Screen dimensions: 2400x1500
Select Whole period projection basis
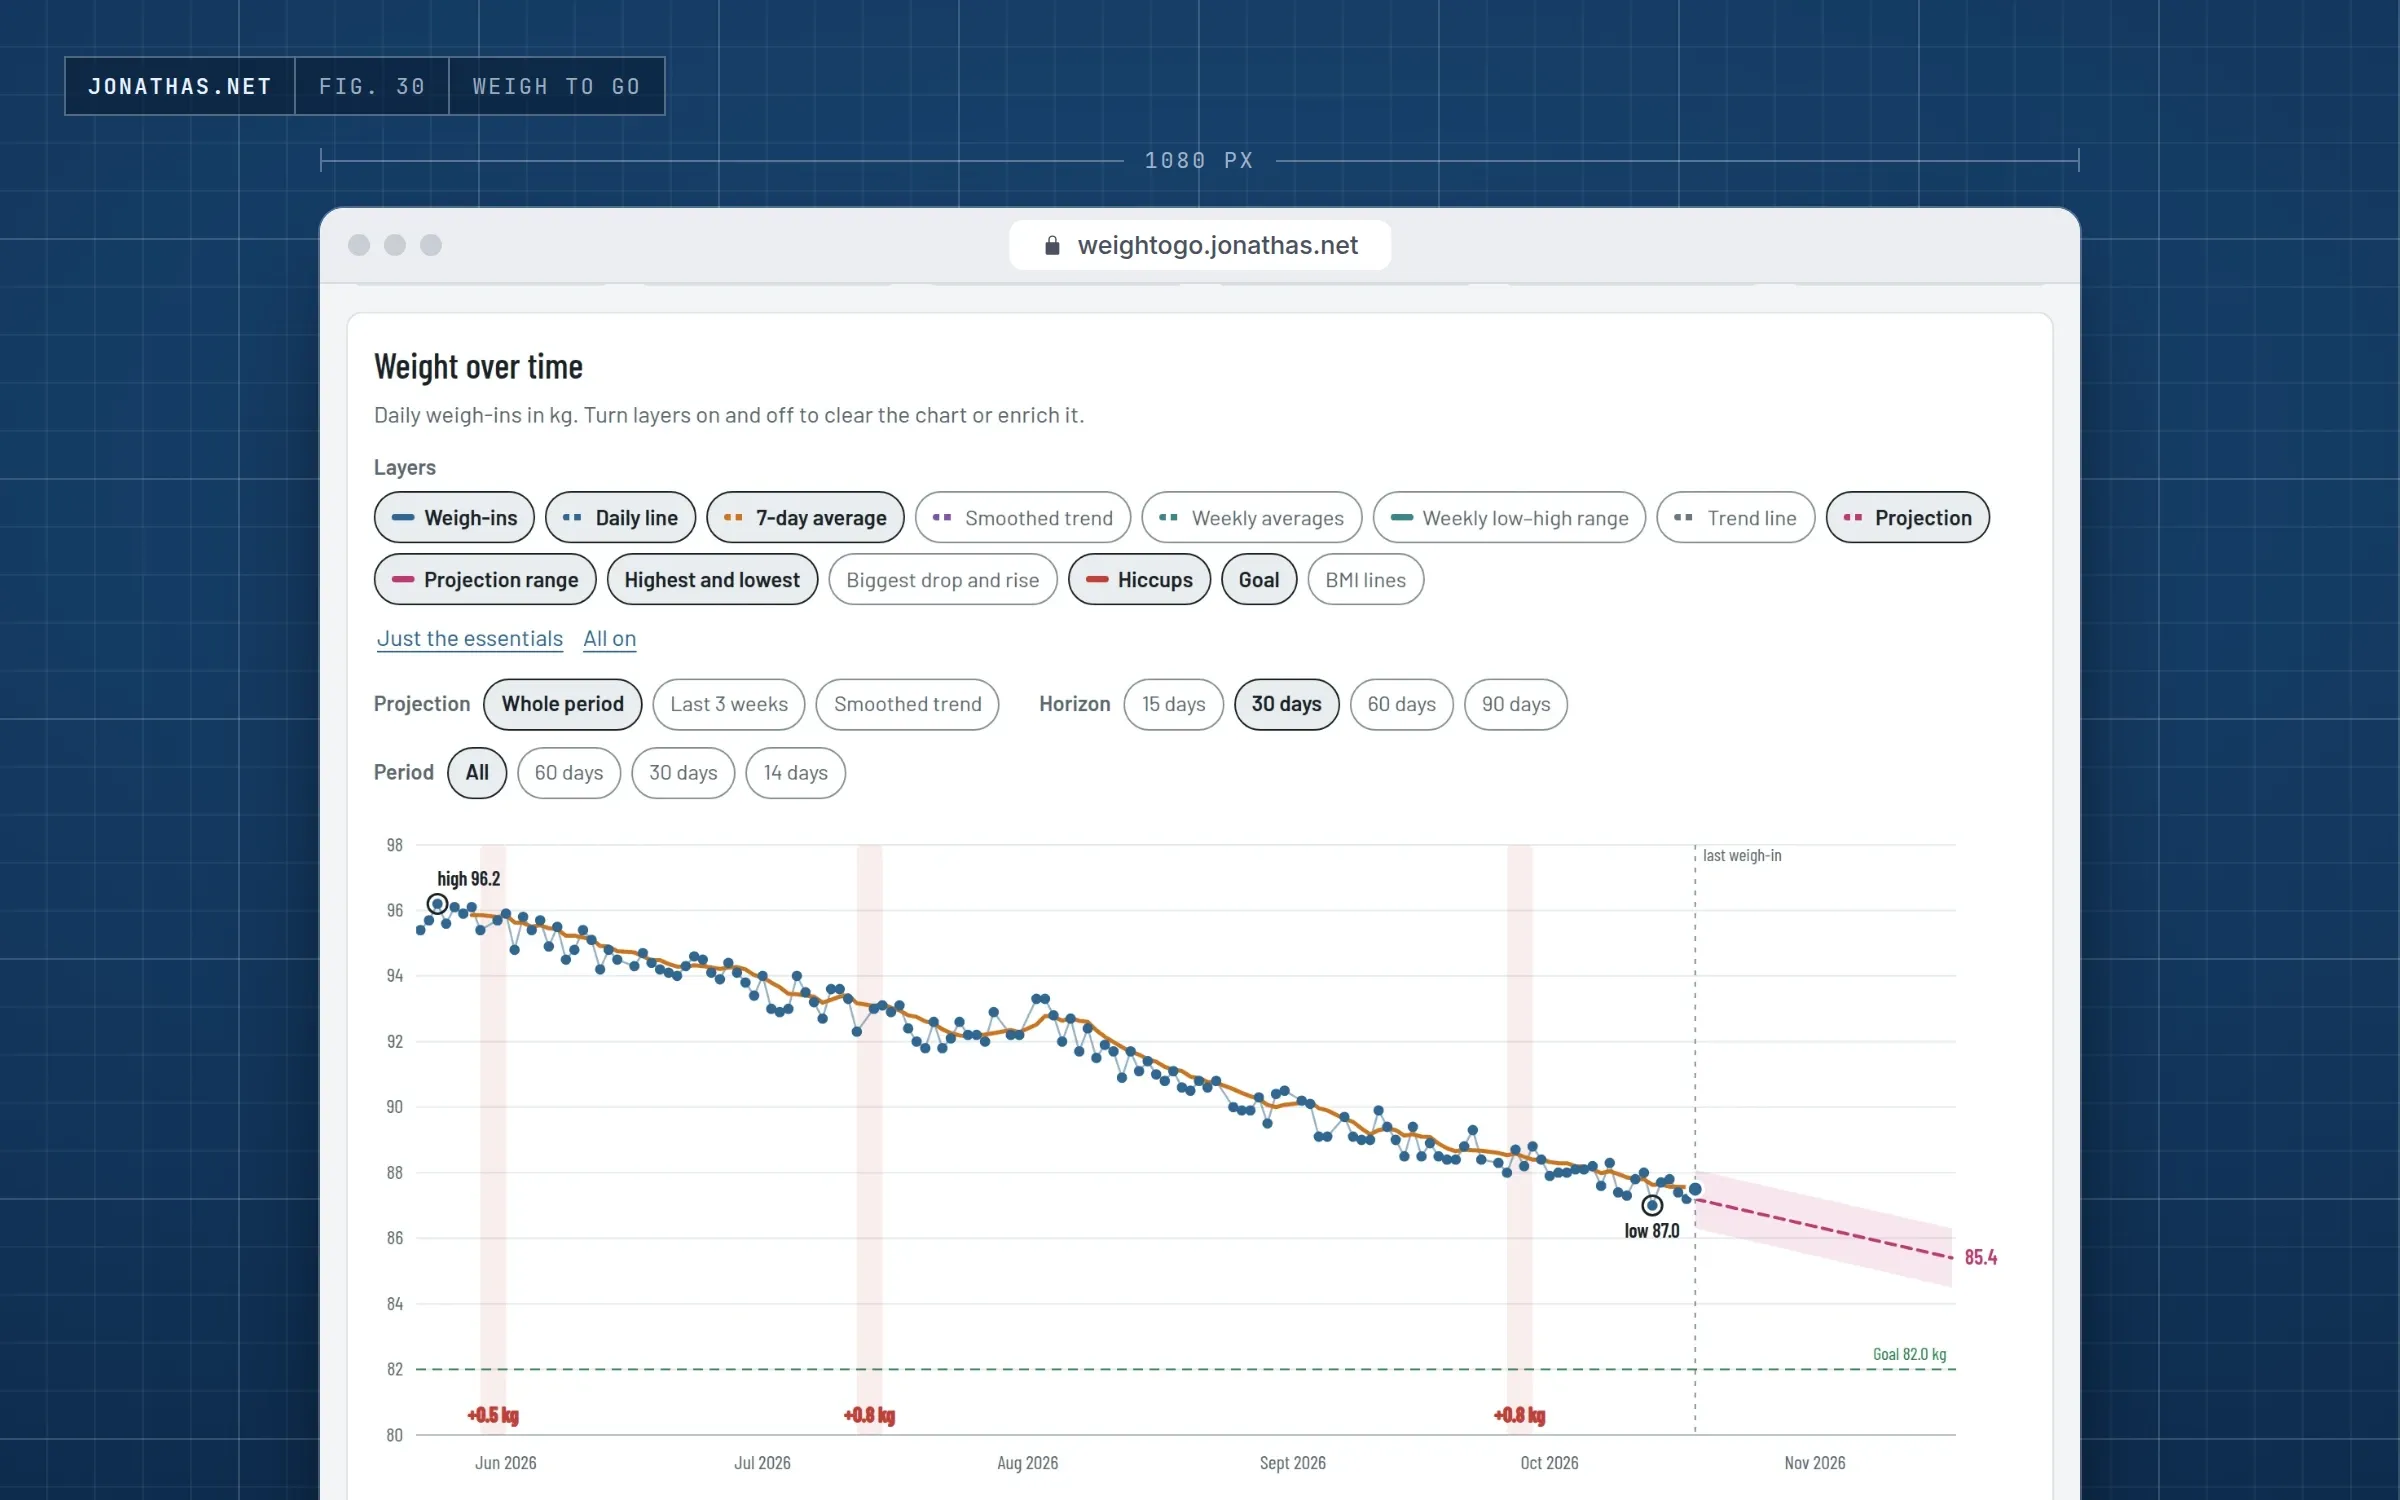[x=562, y=704]
